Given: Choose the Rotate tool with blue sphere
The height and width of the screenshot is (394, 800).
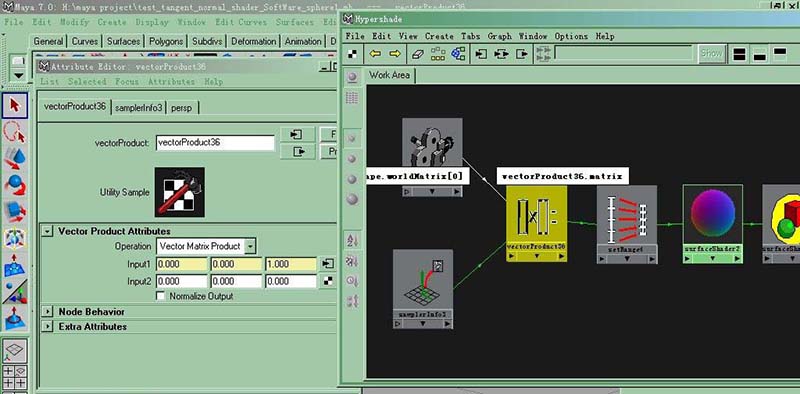Looking at the screenshot, I should tap(15, 185).
